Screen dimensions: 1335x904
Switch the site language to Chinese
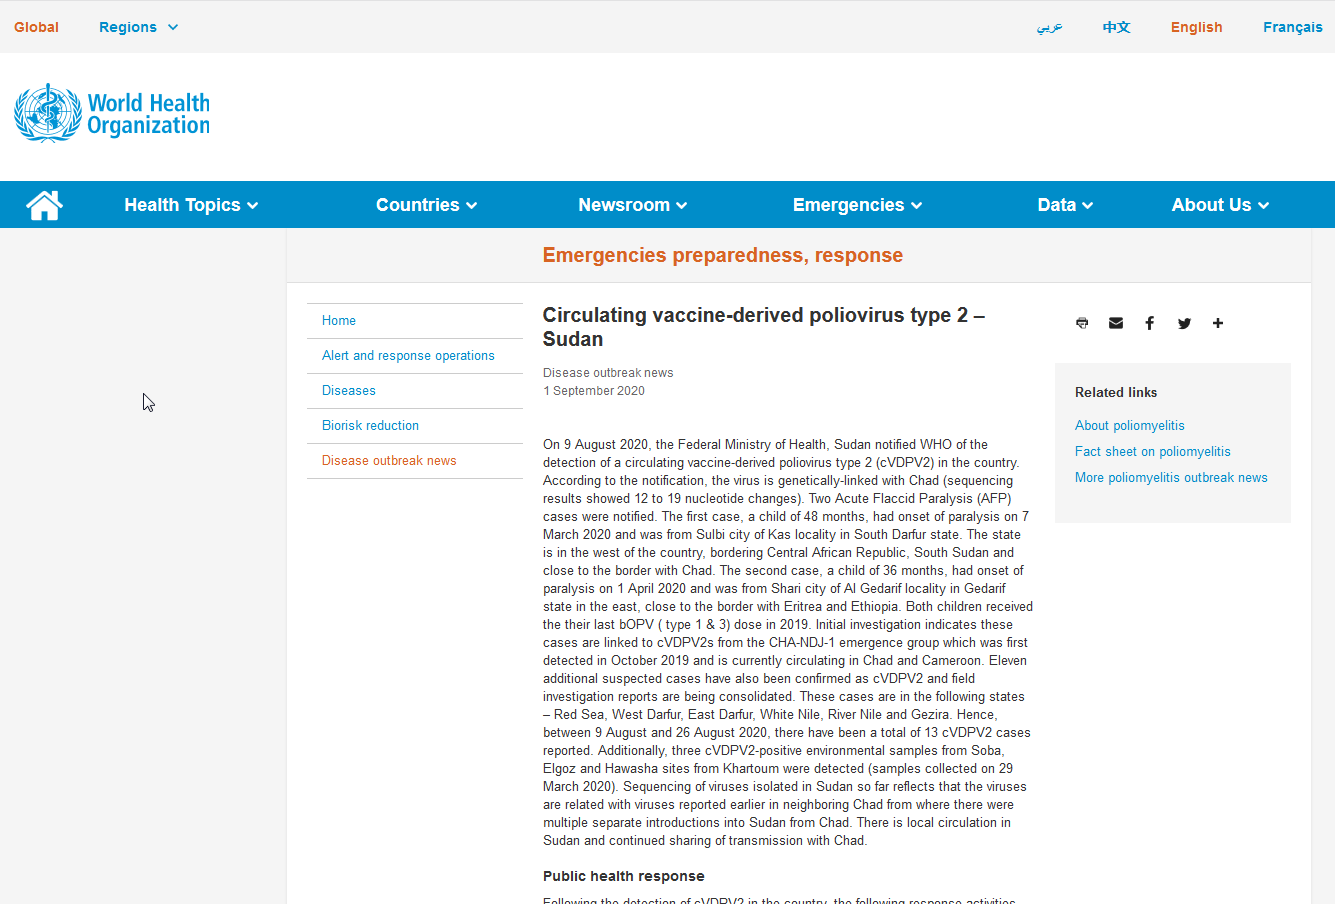coord(1116,27)
